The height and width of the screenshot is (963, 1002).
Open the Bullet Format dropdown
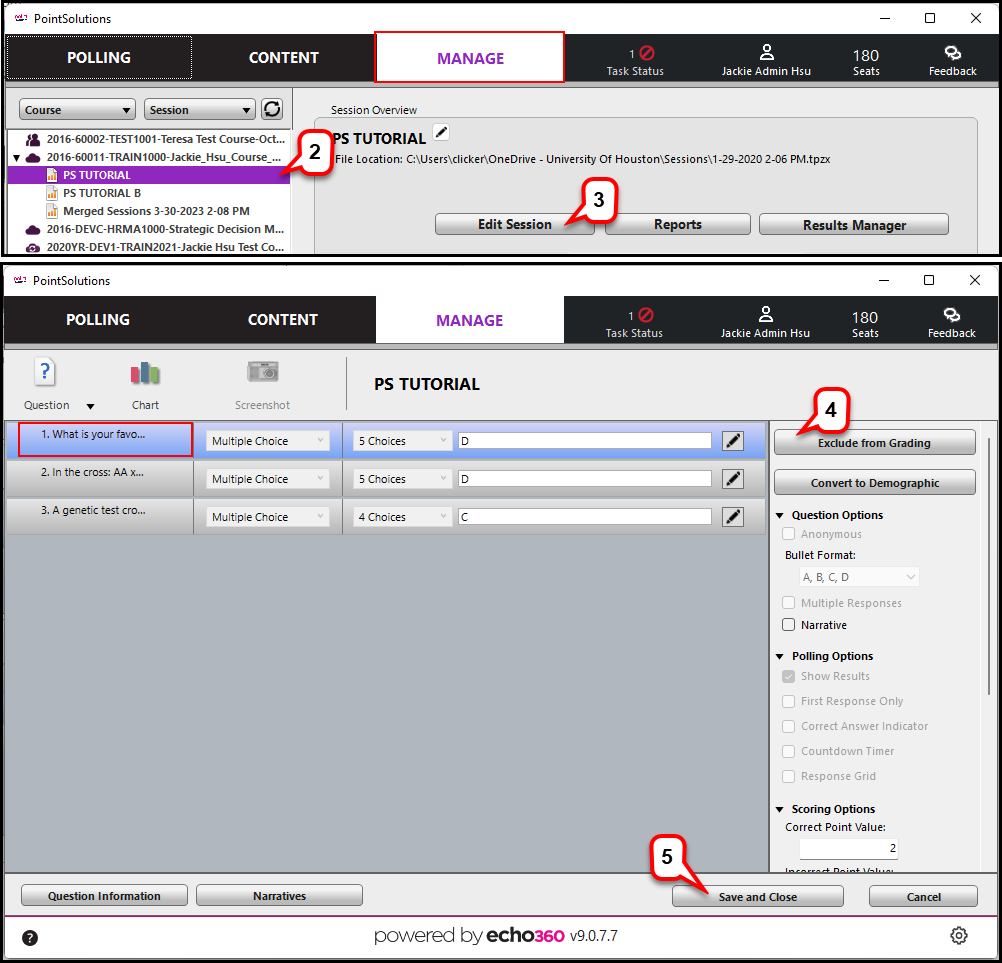[x=860, y=577]
